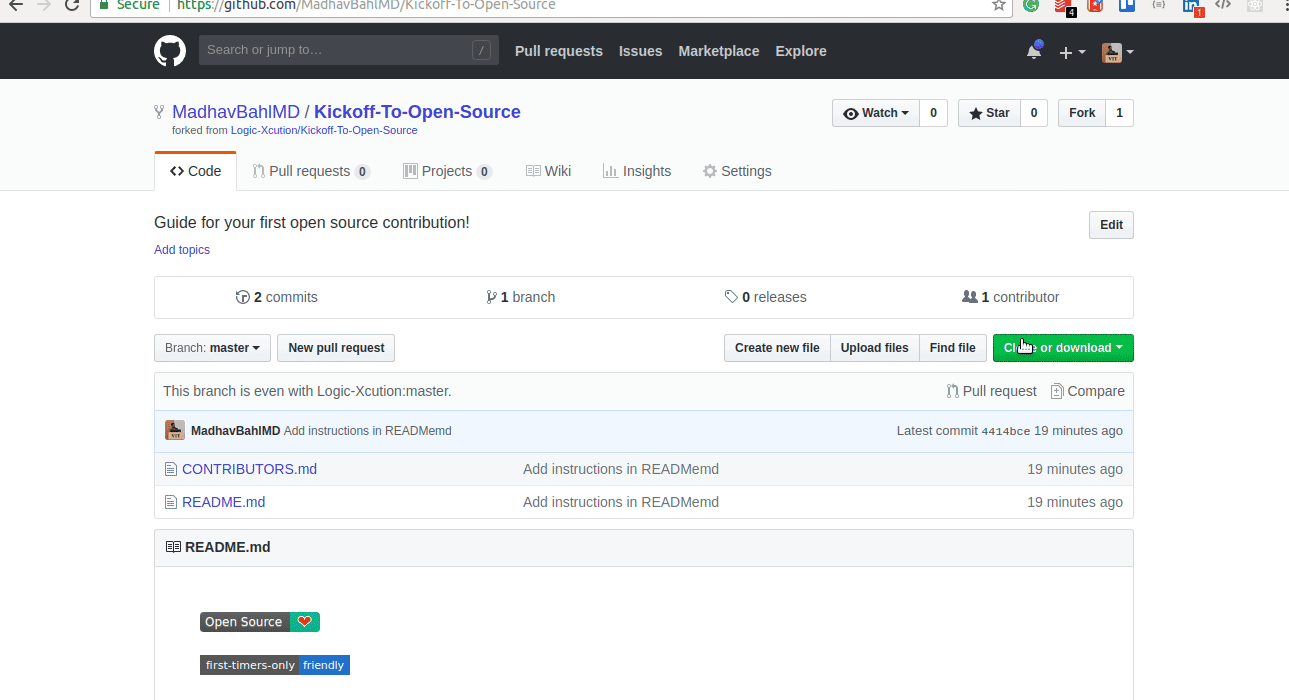This screenshot has width=1289, height=700.
Task: Click the watchers count 0 next to Watch
Action: (933, 113)
